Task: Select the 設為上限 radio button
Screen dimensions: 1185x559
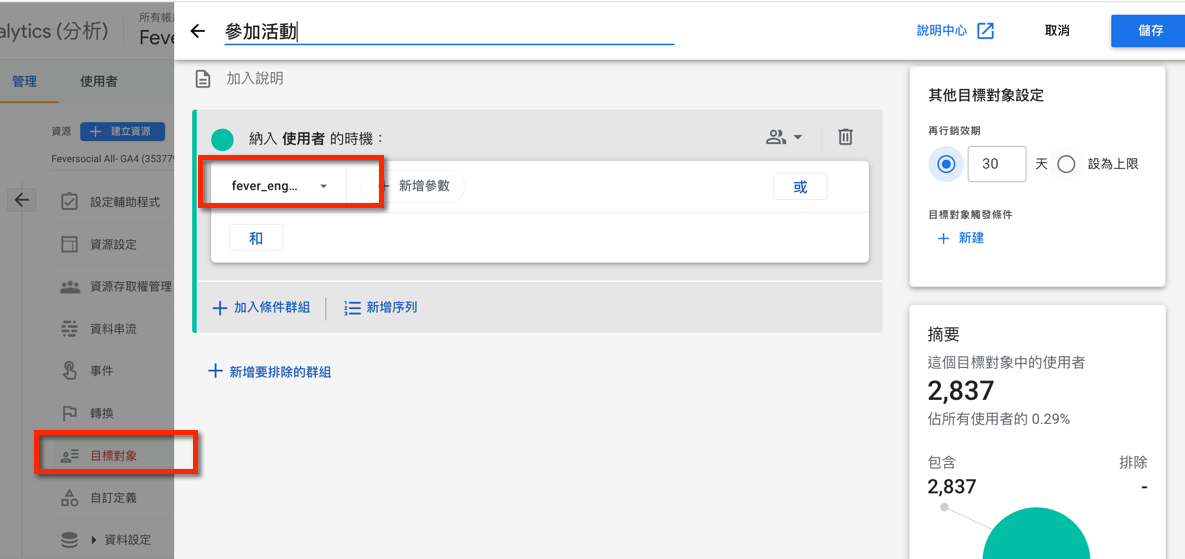Action: [x=1066, y=164]
